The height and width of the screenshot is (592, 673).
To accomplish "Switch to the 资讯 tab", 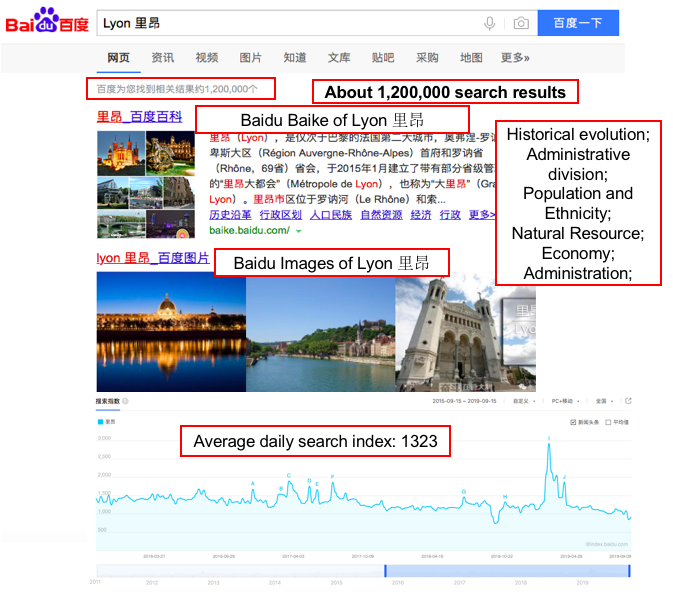I will [x=163, y=58].
